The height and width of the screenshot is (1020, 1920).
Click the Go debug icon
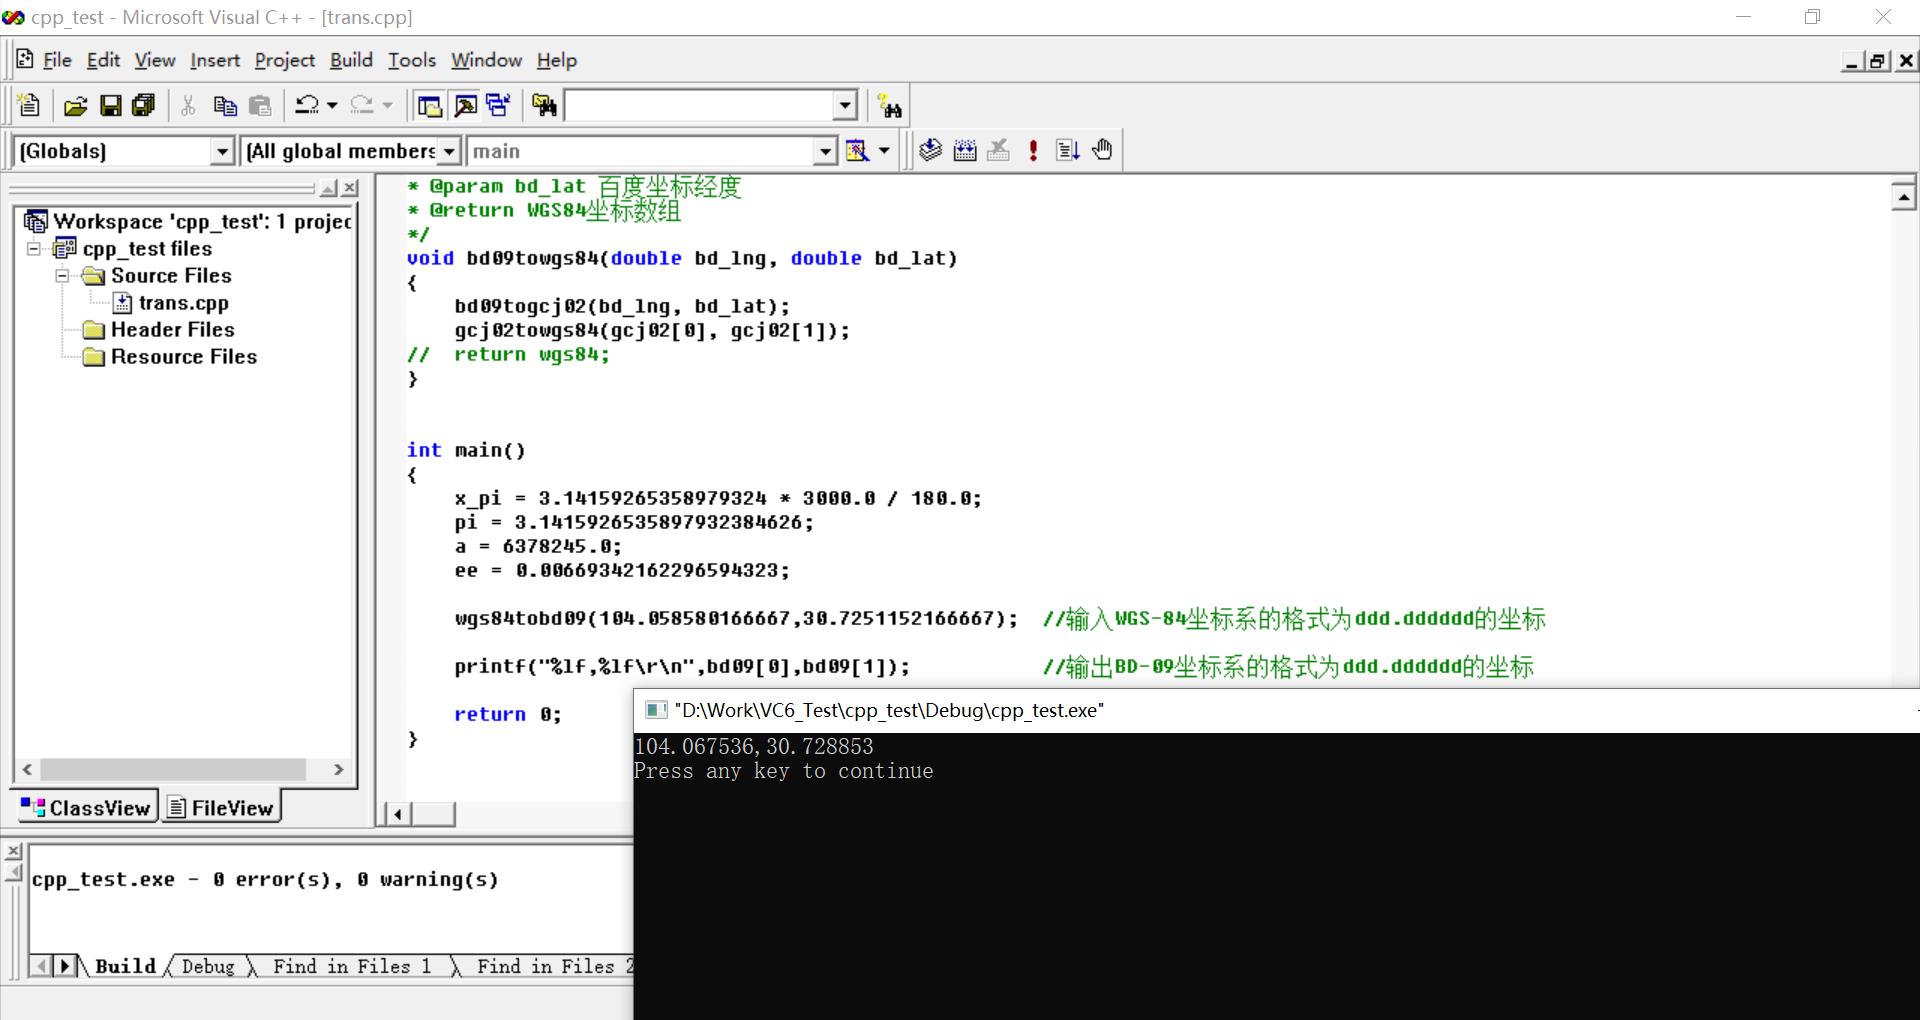tap(1067, 150)
